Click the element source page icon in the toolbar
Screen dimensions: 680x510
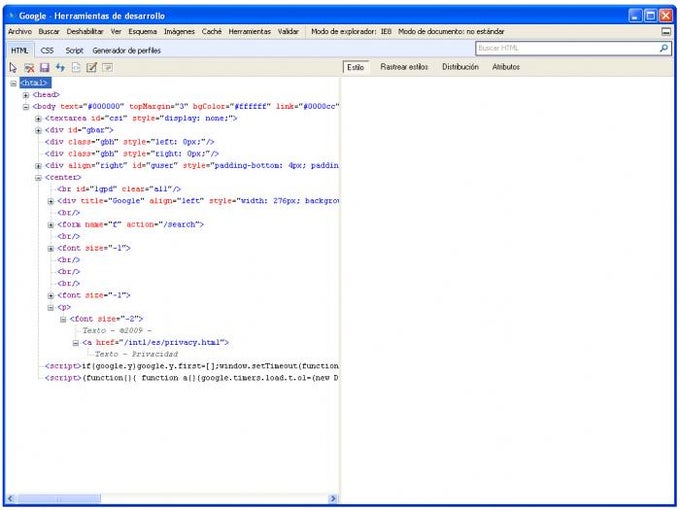click(76, 68)
